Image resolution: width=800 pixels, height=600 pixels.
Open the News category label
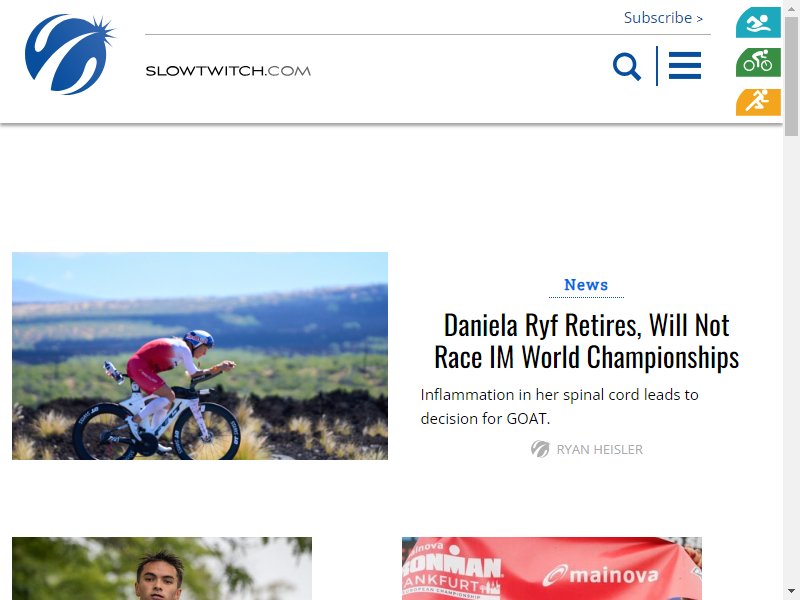[x=586, y=285]
